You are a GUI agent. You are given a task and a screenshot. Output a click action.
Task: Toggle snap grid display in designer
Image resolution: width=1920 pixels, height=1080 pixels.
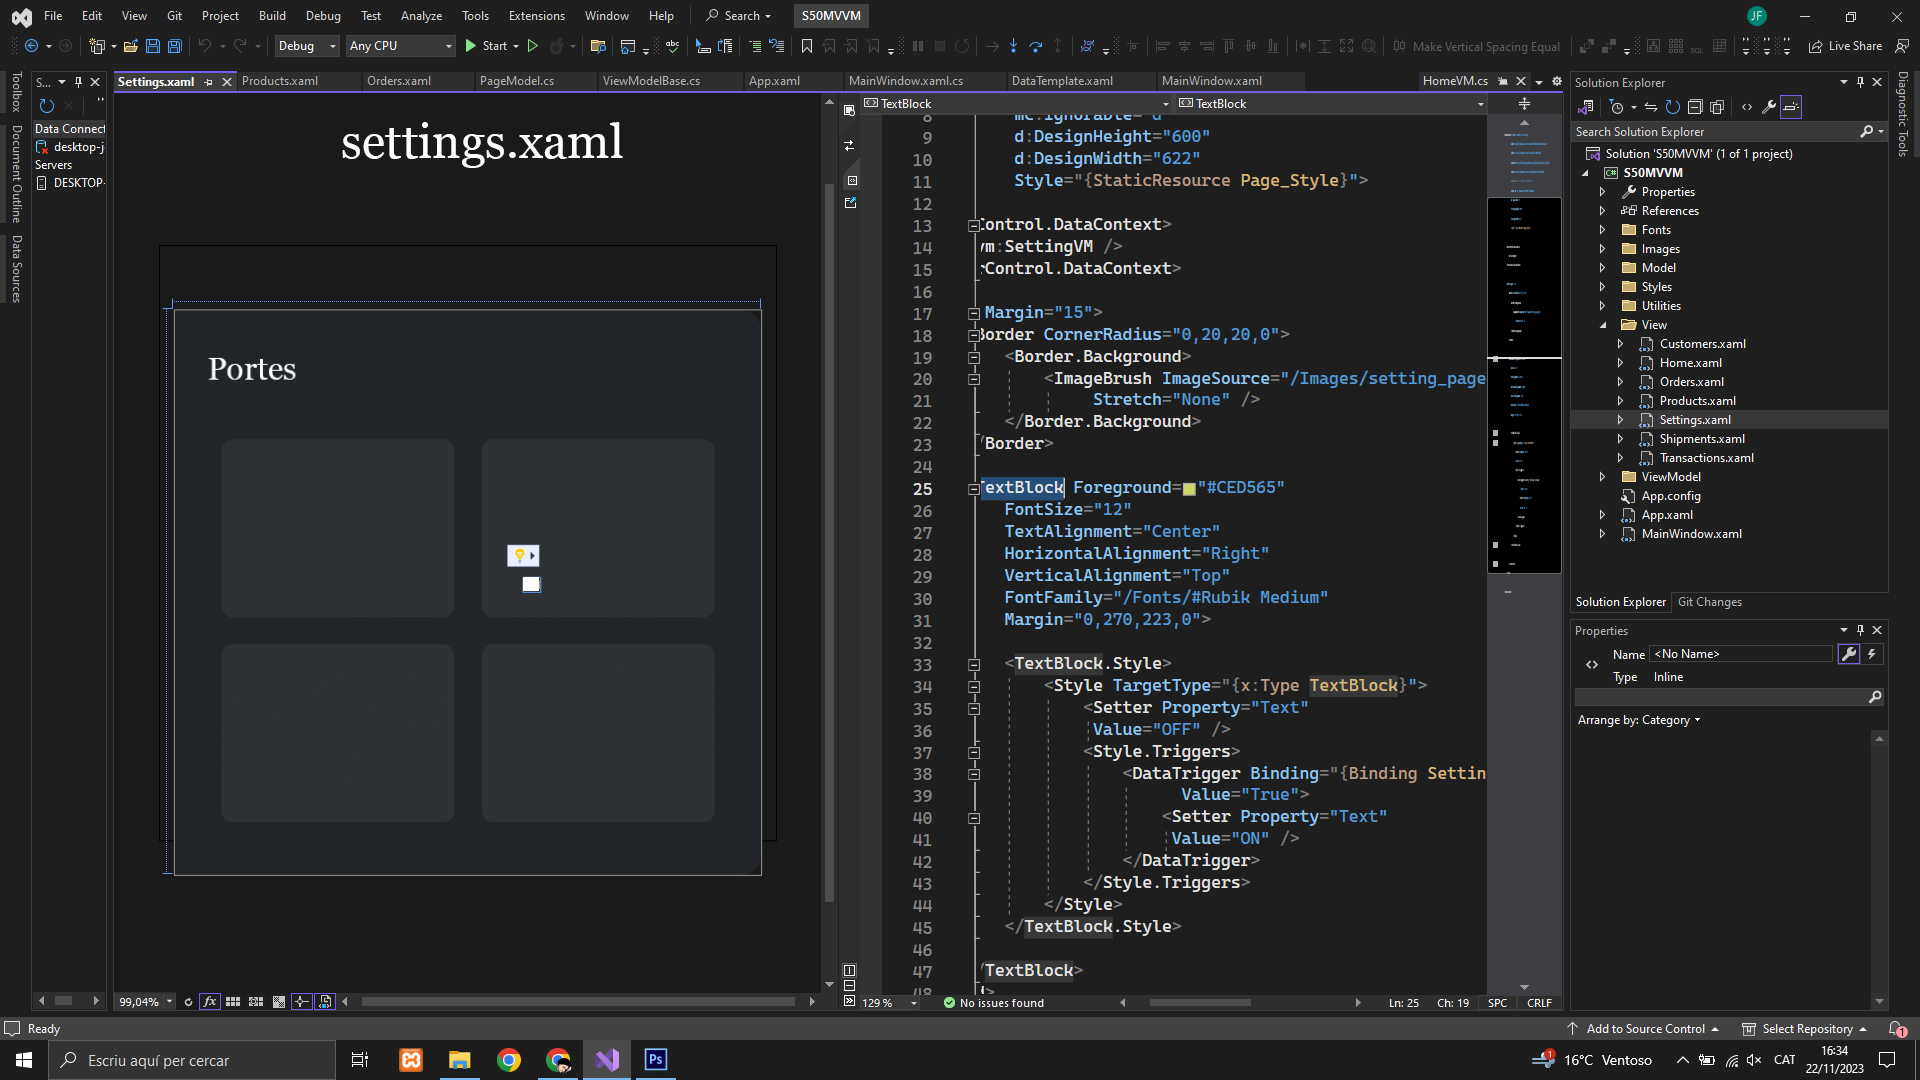pyautogui.click(x=233, y=1001)
